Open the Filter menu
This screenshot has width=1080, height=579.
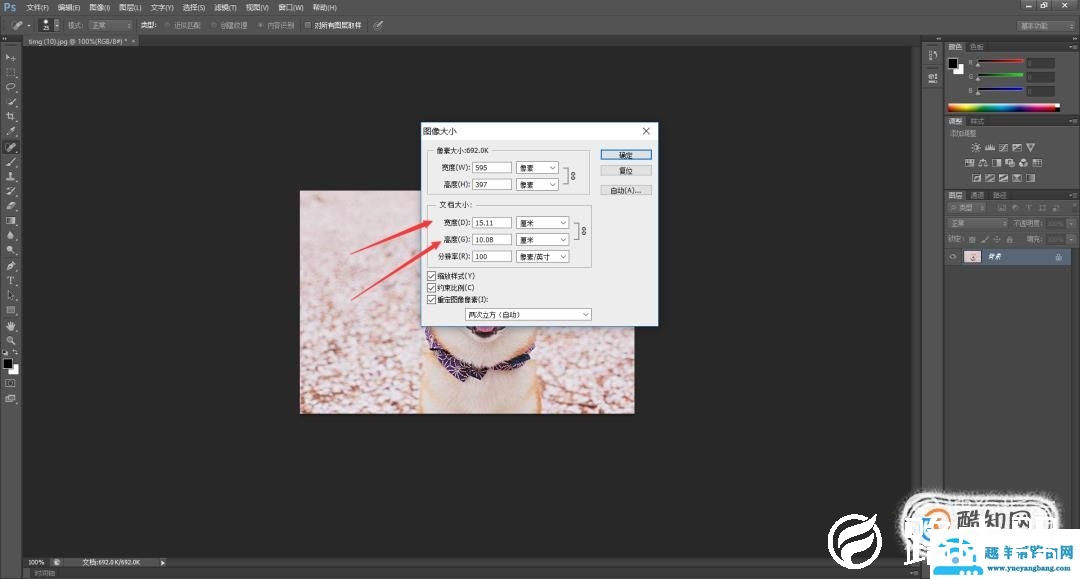(225, 8)
